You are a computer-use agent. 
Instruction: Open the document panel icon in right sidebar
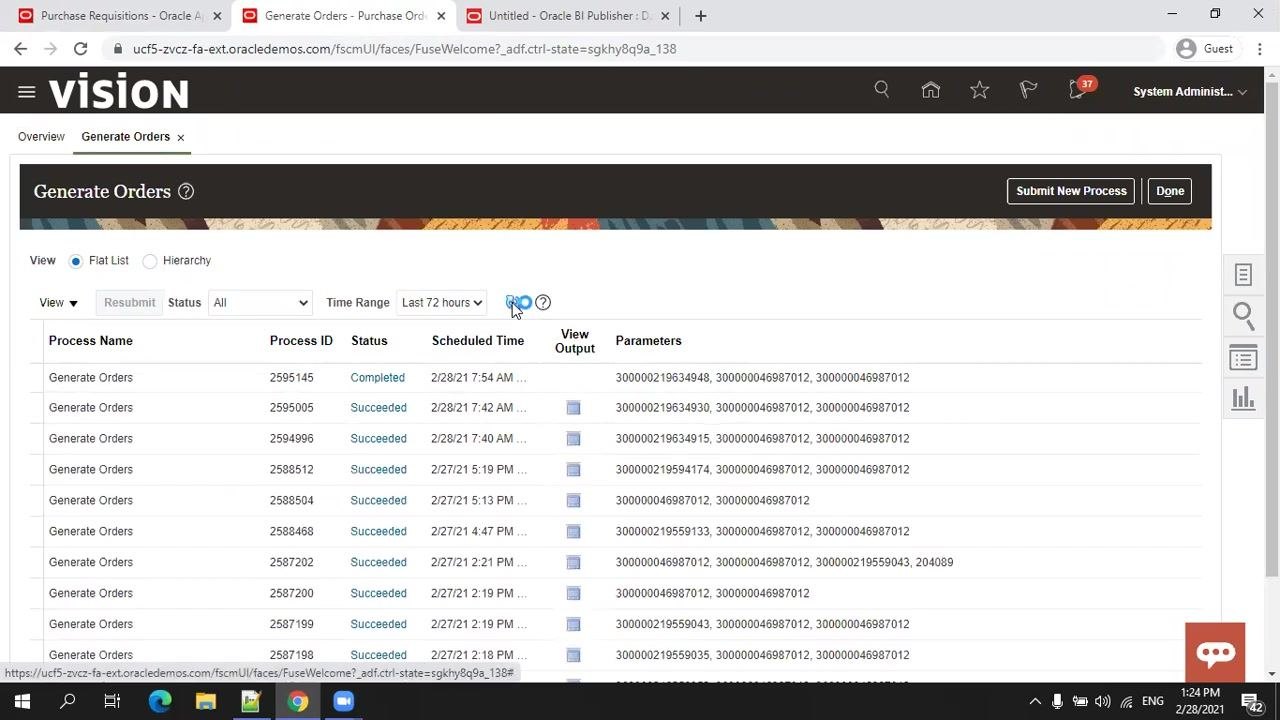click(x=1243, y=275)
